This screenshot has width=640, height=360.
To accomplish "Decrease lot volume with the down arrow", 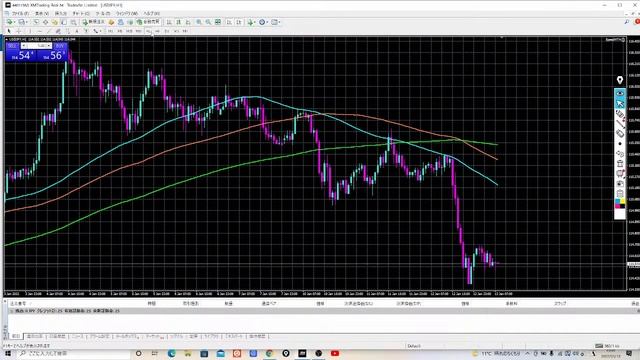I will 24,46.
